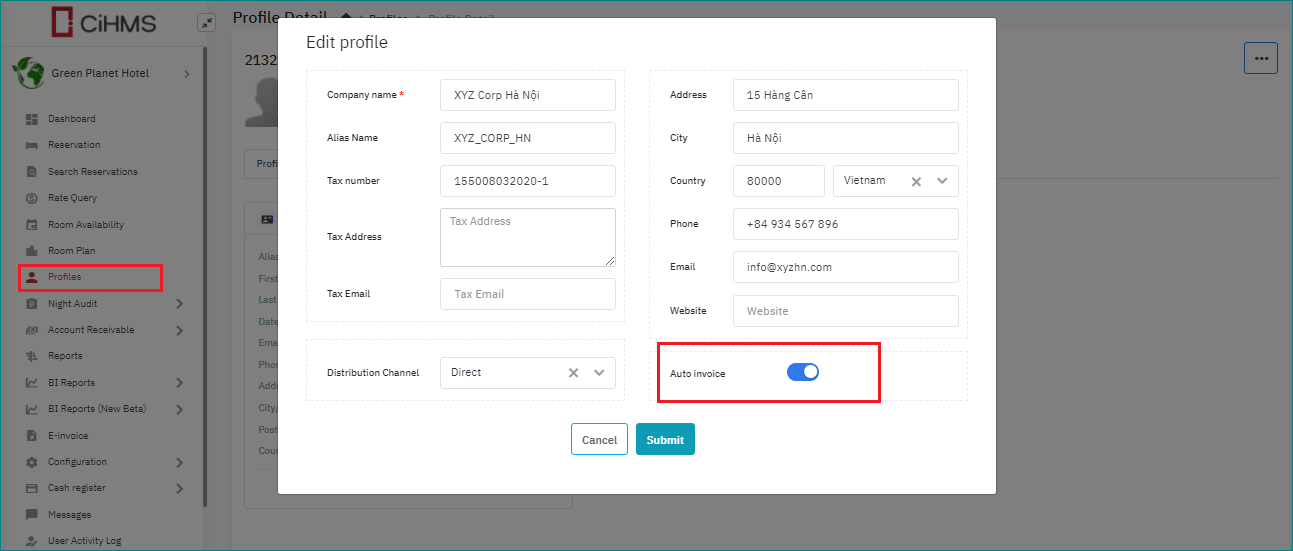Click the Submit button

click(x=665, y=440)
